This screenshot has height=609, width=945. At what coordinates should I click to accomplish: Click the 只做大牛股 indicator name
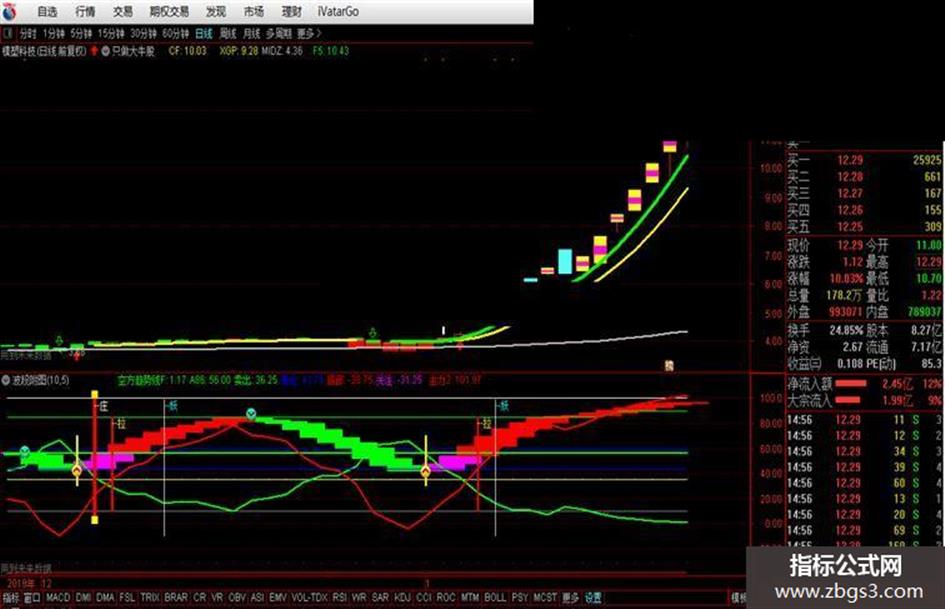(133, 51)
